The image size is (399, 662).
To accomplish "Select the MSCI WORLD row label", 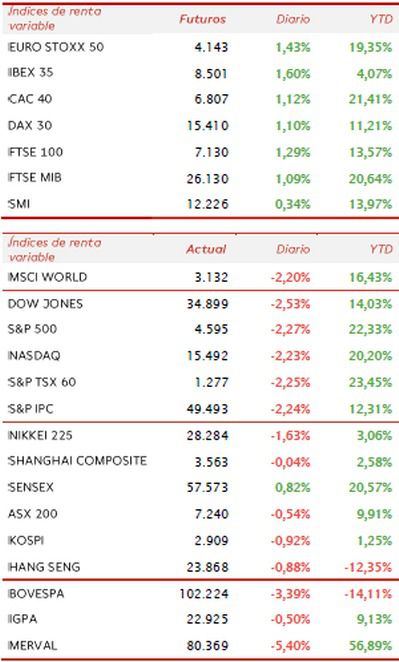I will pos(47,277).
